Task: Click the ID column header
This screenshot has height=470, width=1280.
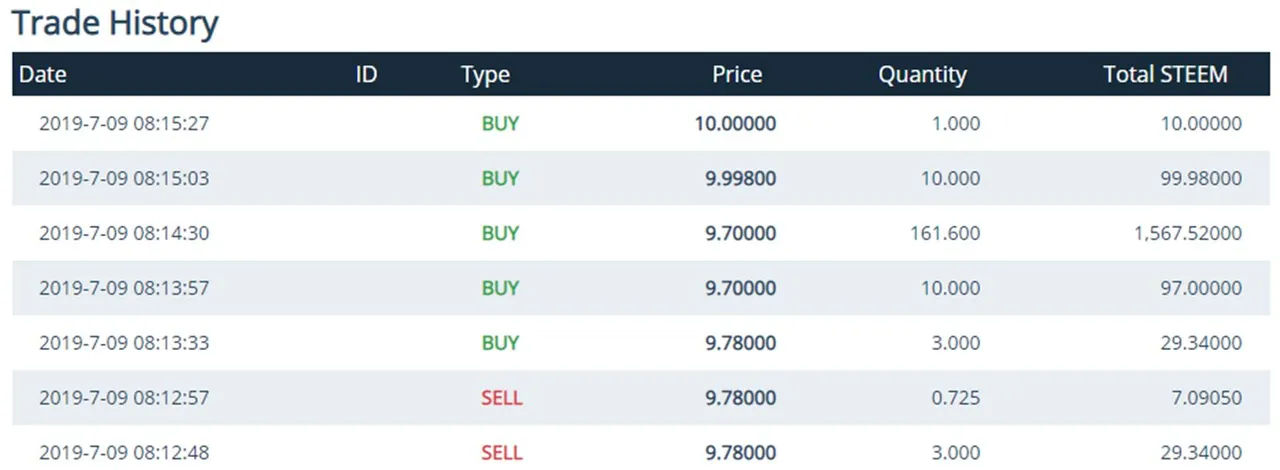Action: (x=366, y=74)
